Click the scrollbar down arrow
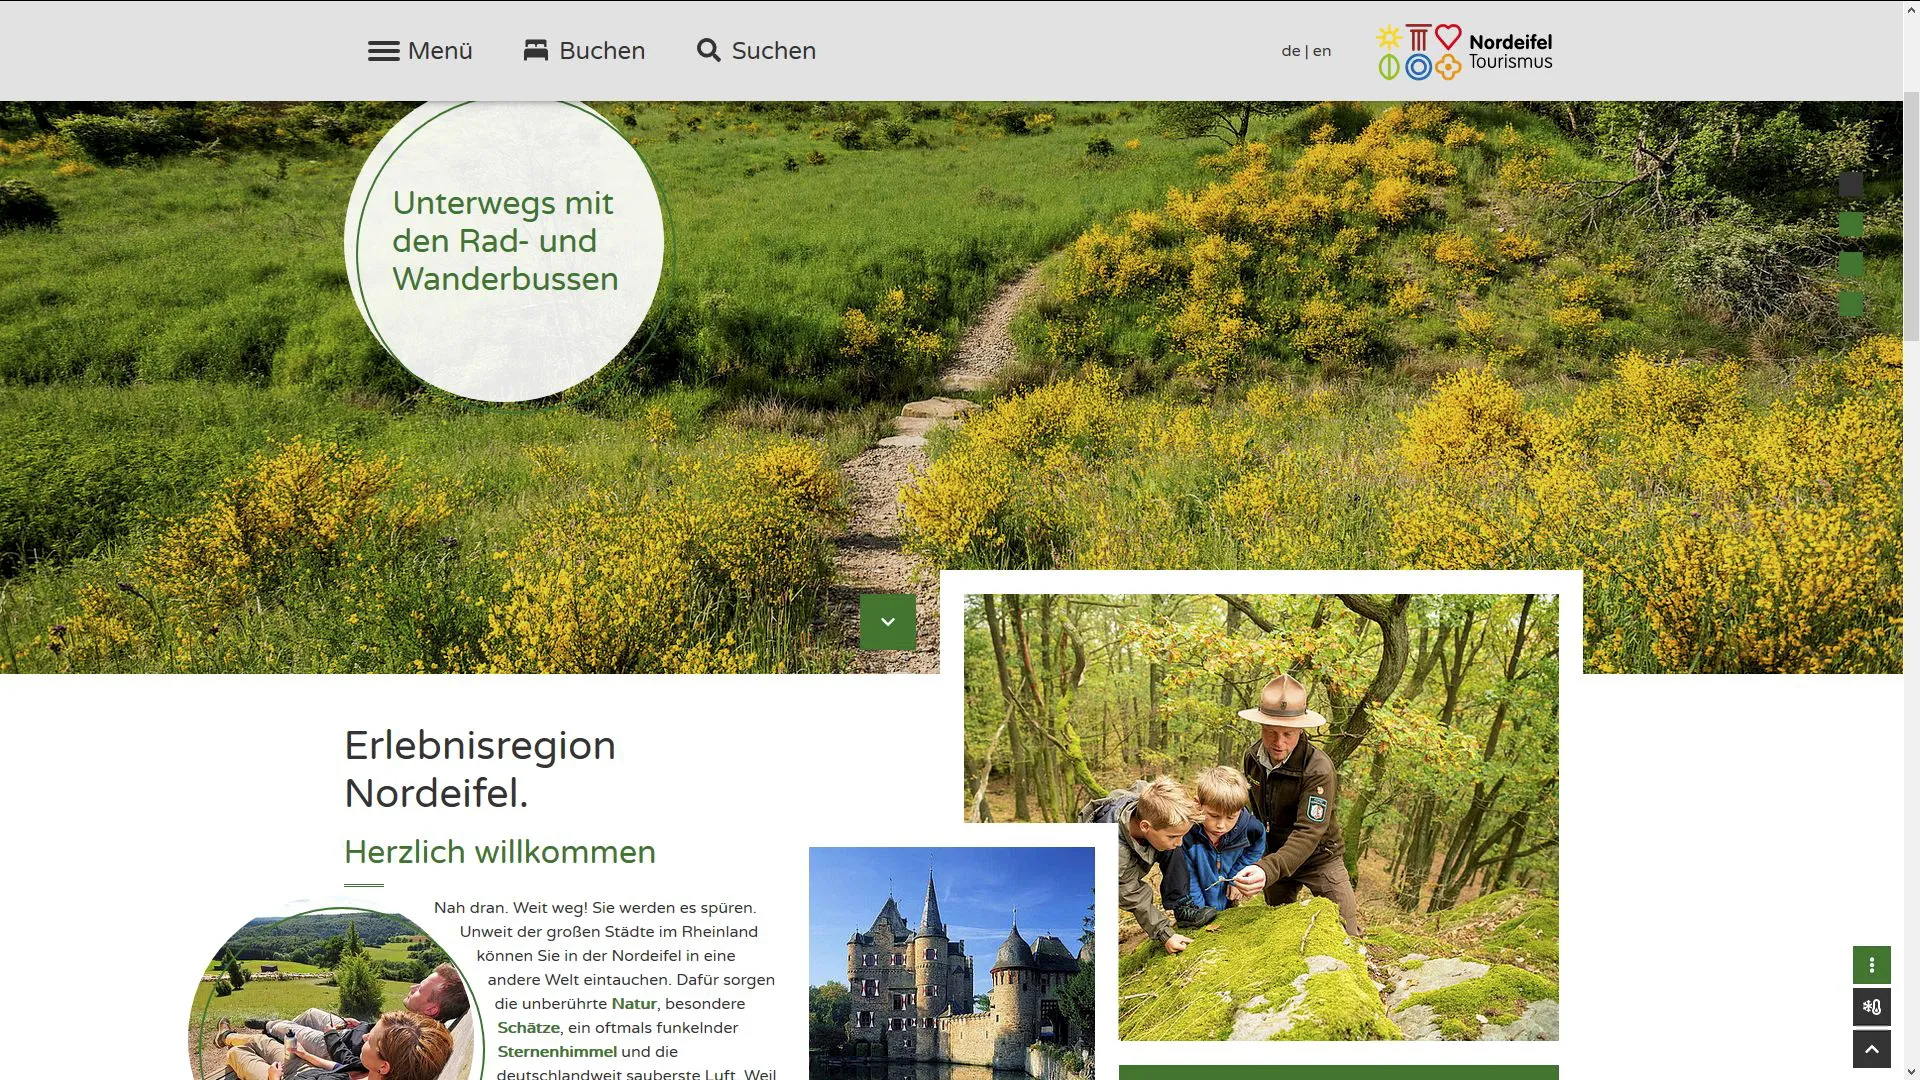1920x1080 pixels. [1911, 1072]
